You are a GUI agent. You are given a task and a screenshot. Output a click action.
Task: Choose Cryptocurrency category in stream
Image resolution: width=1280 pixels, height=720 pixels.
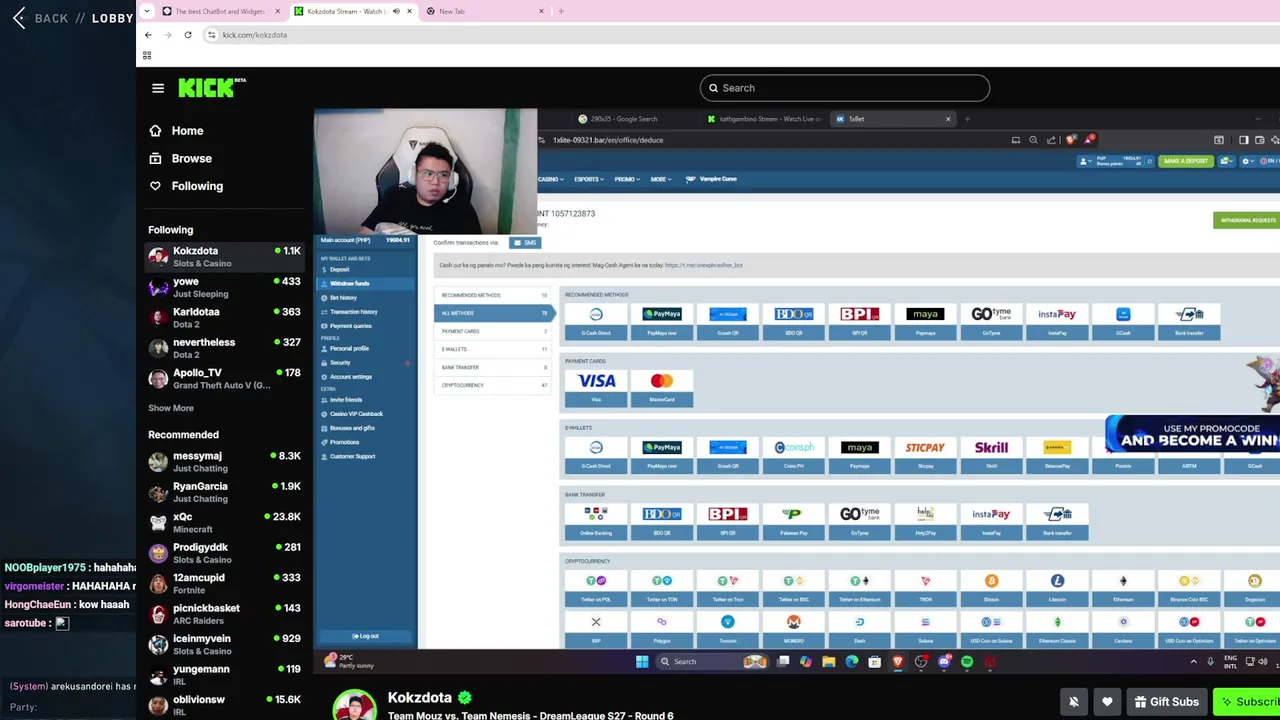click(493, 385)
